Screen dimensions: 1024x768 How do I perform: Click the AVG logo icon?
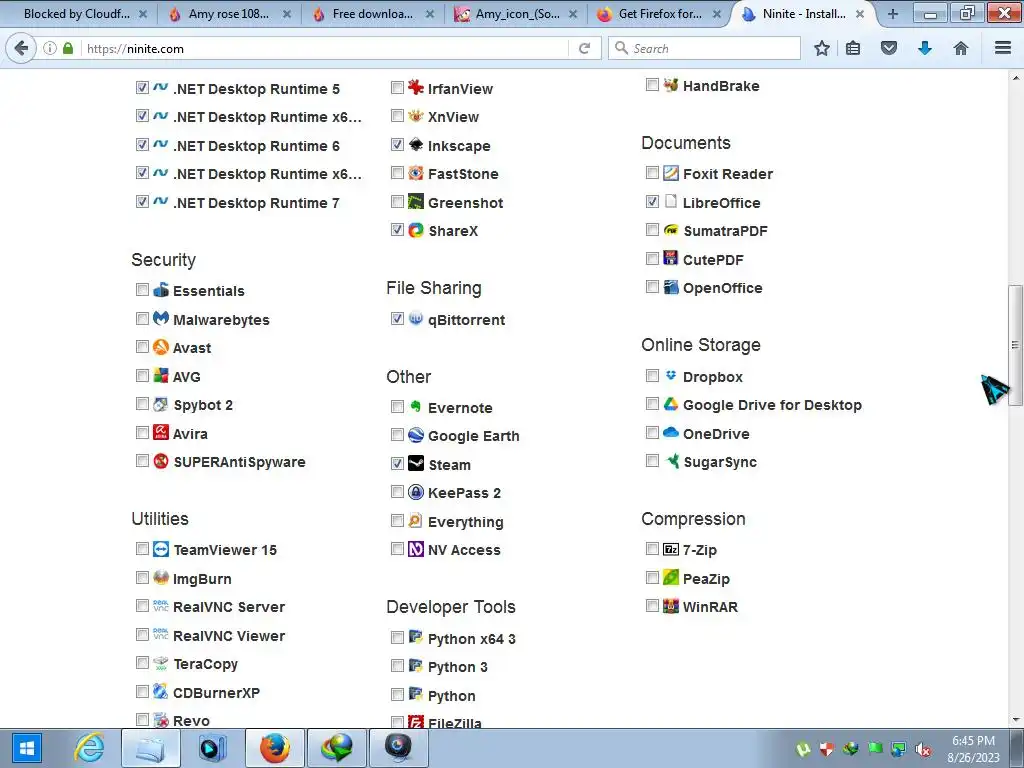point(161,376)
